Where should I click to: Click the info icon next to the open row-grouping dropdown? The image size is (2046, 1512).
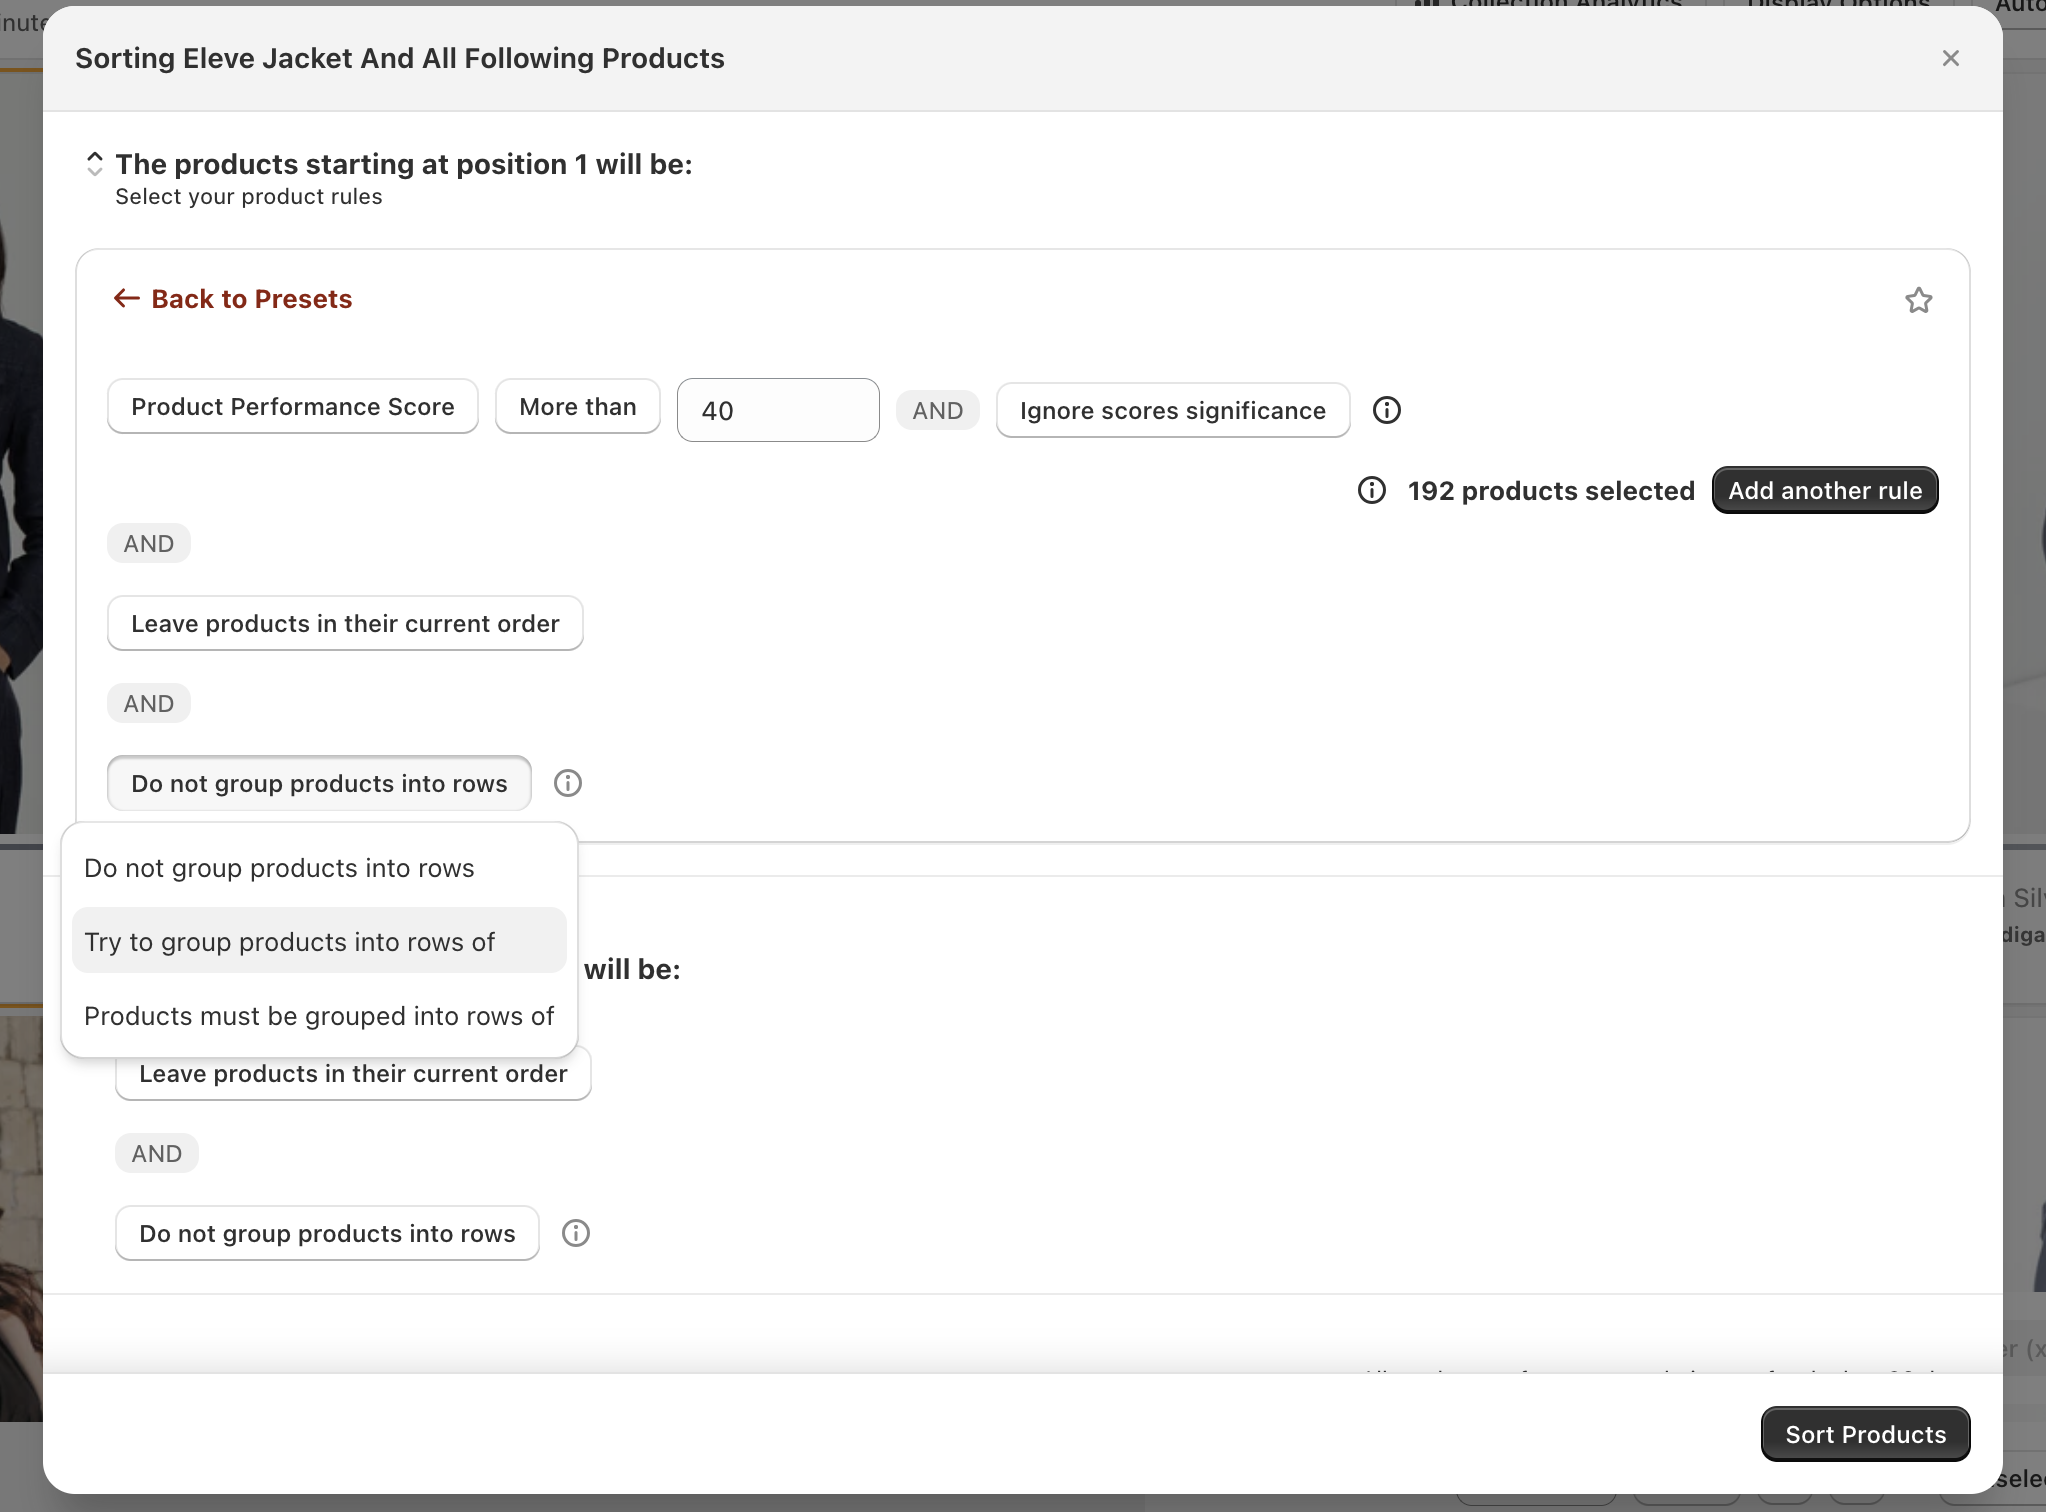pyautogui.click(x=568, y=783)
